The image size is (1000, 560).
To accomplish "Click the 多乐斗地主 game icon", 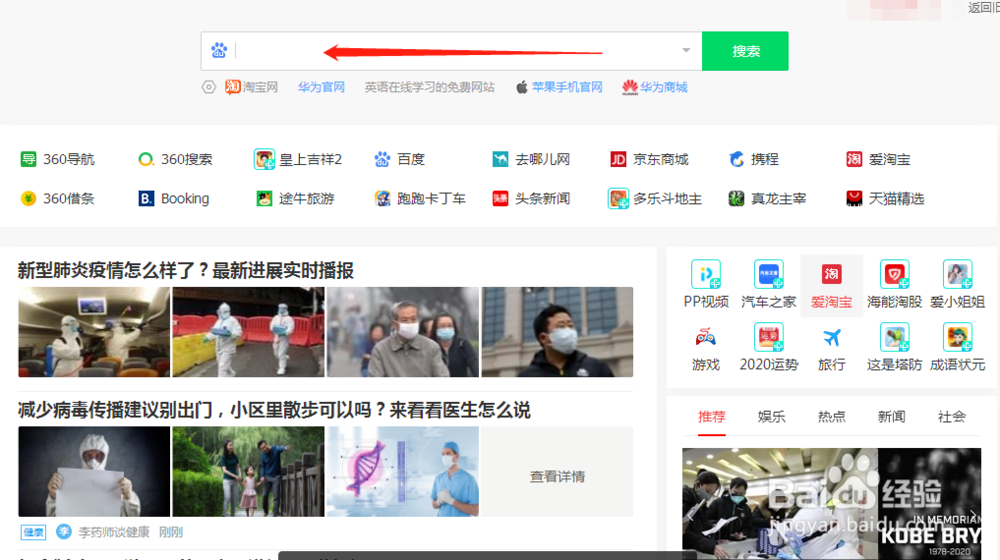I will [618, 198].
